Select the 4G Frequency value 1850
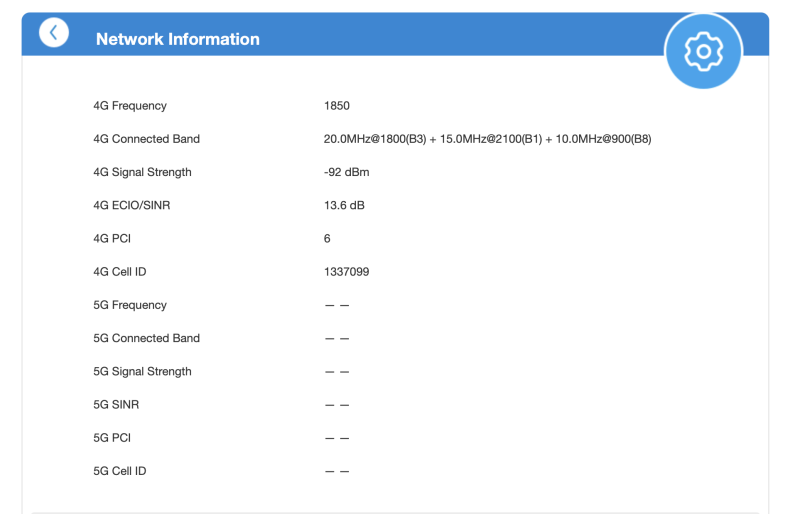The height and width of the screenshot is (514, 800). coord(337,106)
